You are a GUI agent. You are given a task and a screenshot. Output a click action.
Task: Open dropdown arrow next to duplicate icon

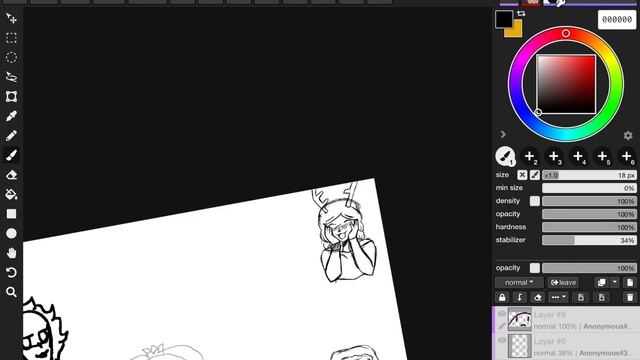tap(615, 282)
